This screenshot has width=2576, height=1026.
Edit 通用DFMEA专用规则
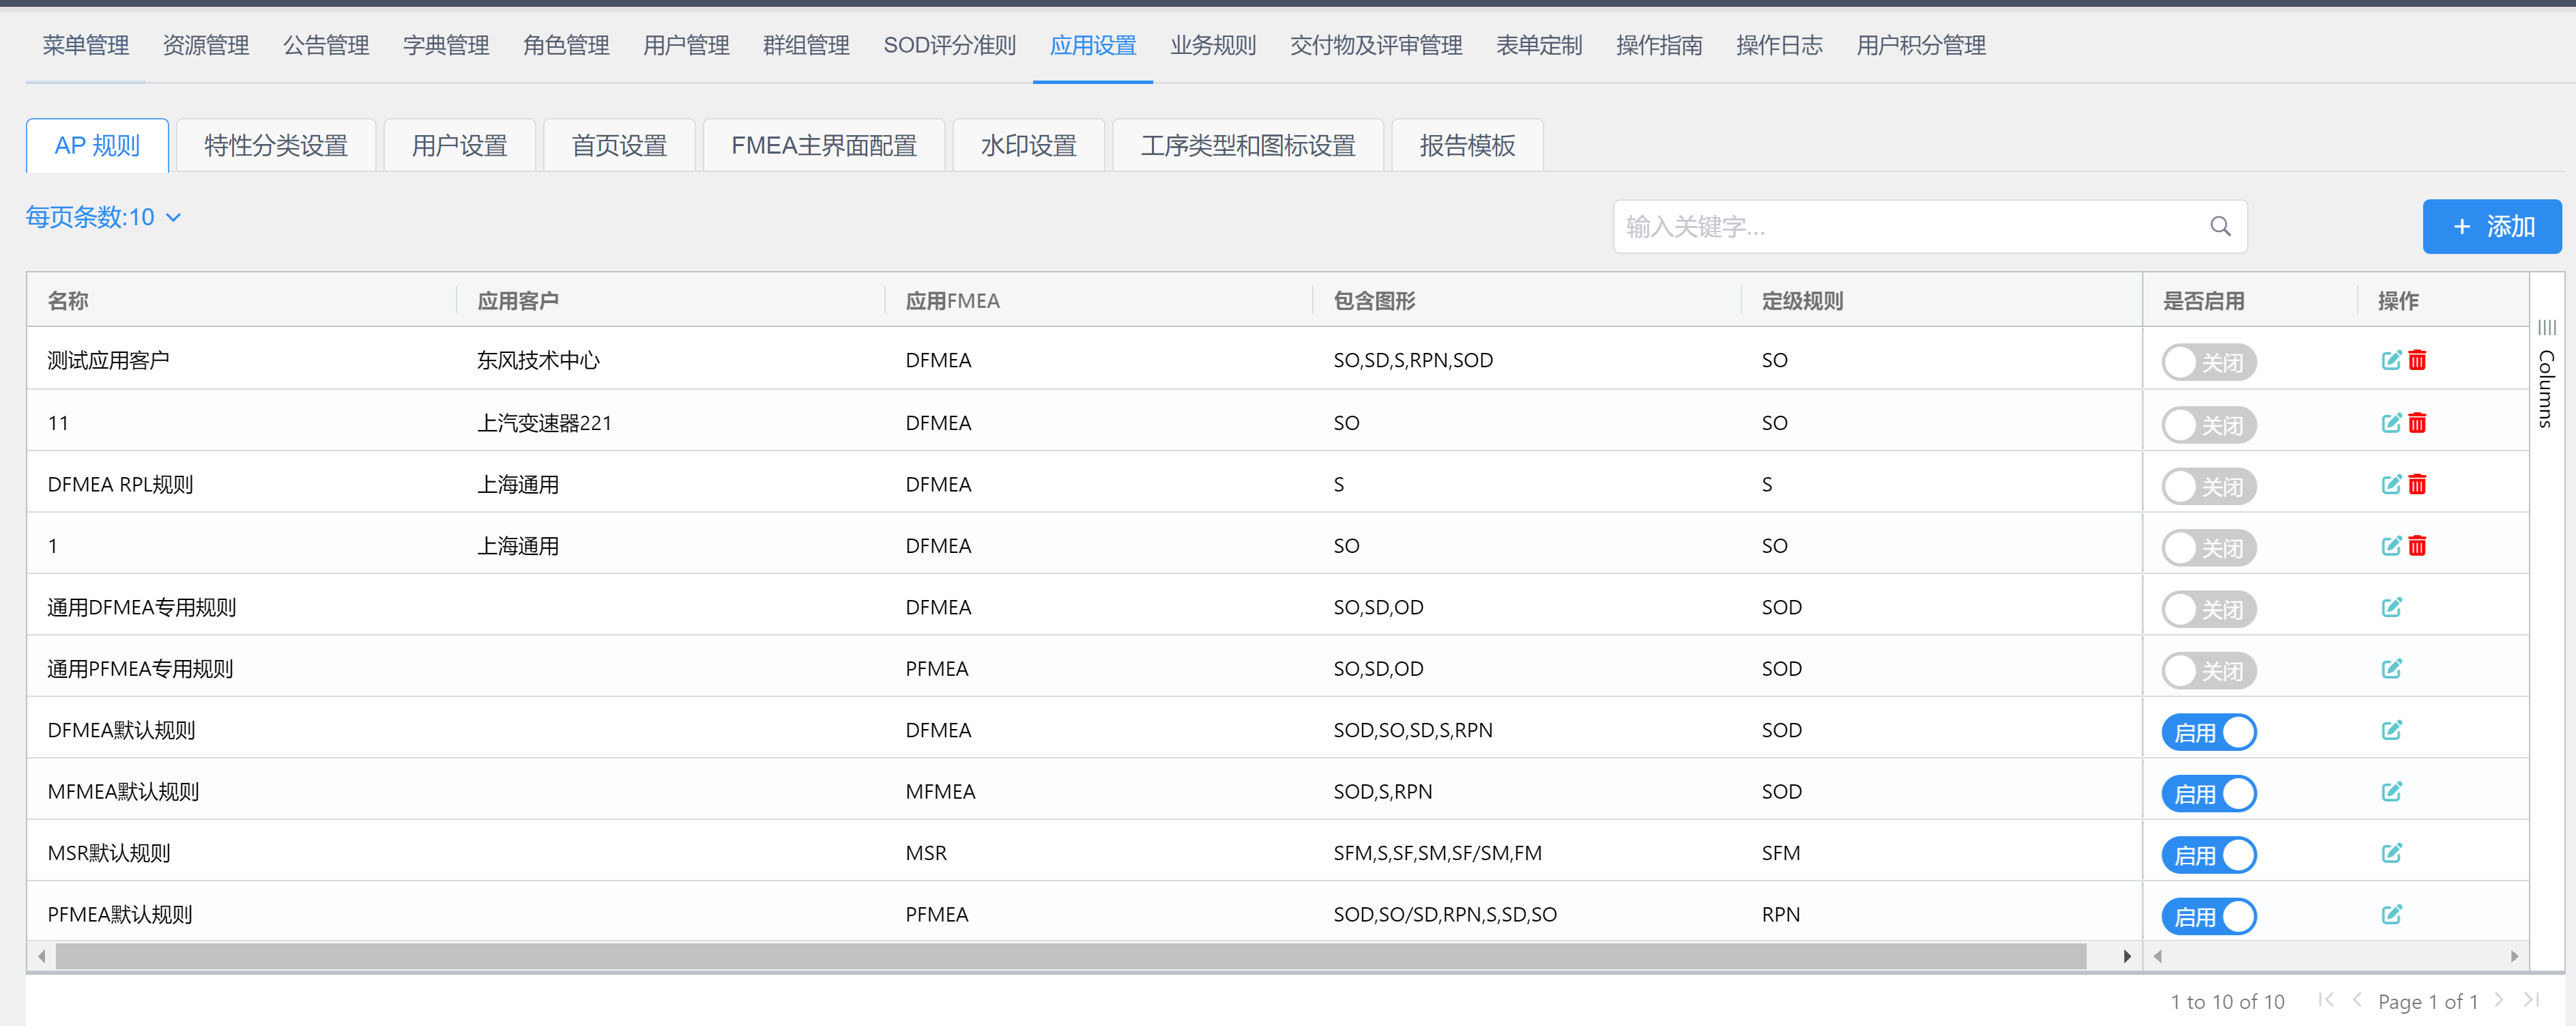pos(2391,607)
